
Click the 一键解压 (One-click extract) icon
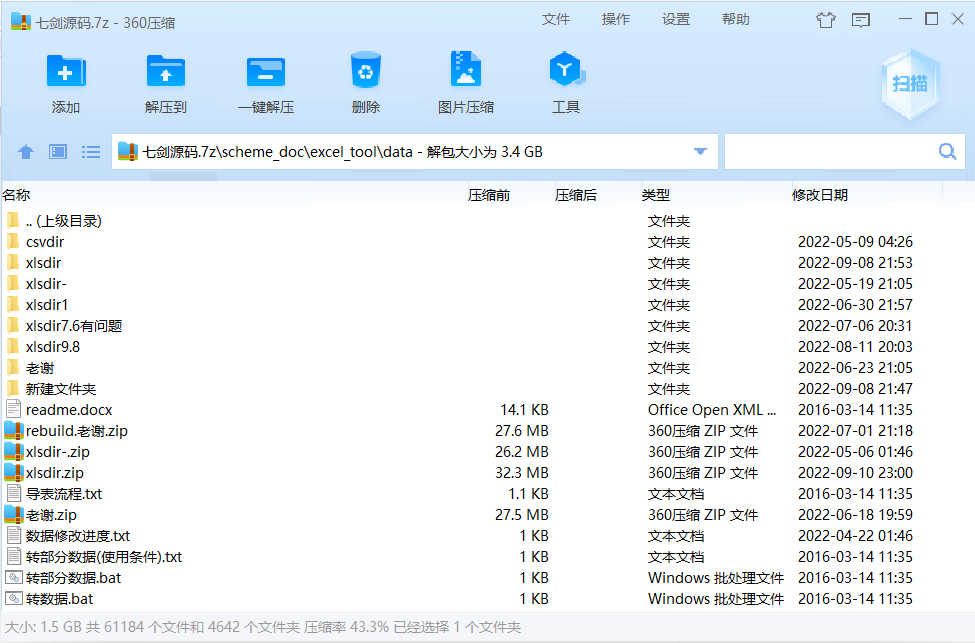click(x=266, y=72)
